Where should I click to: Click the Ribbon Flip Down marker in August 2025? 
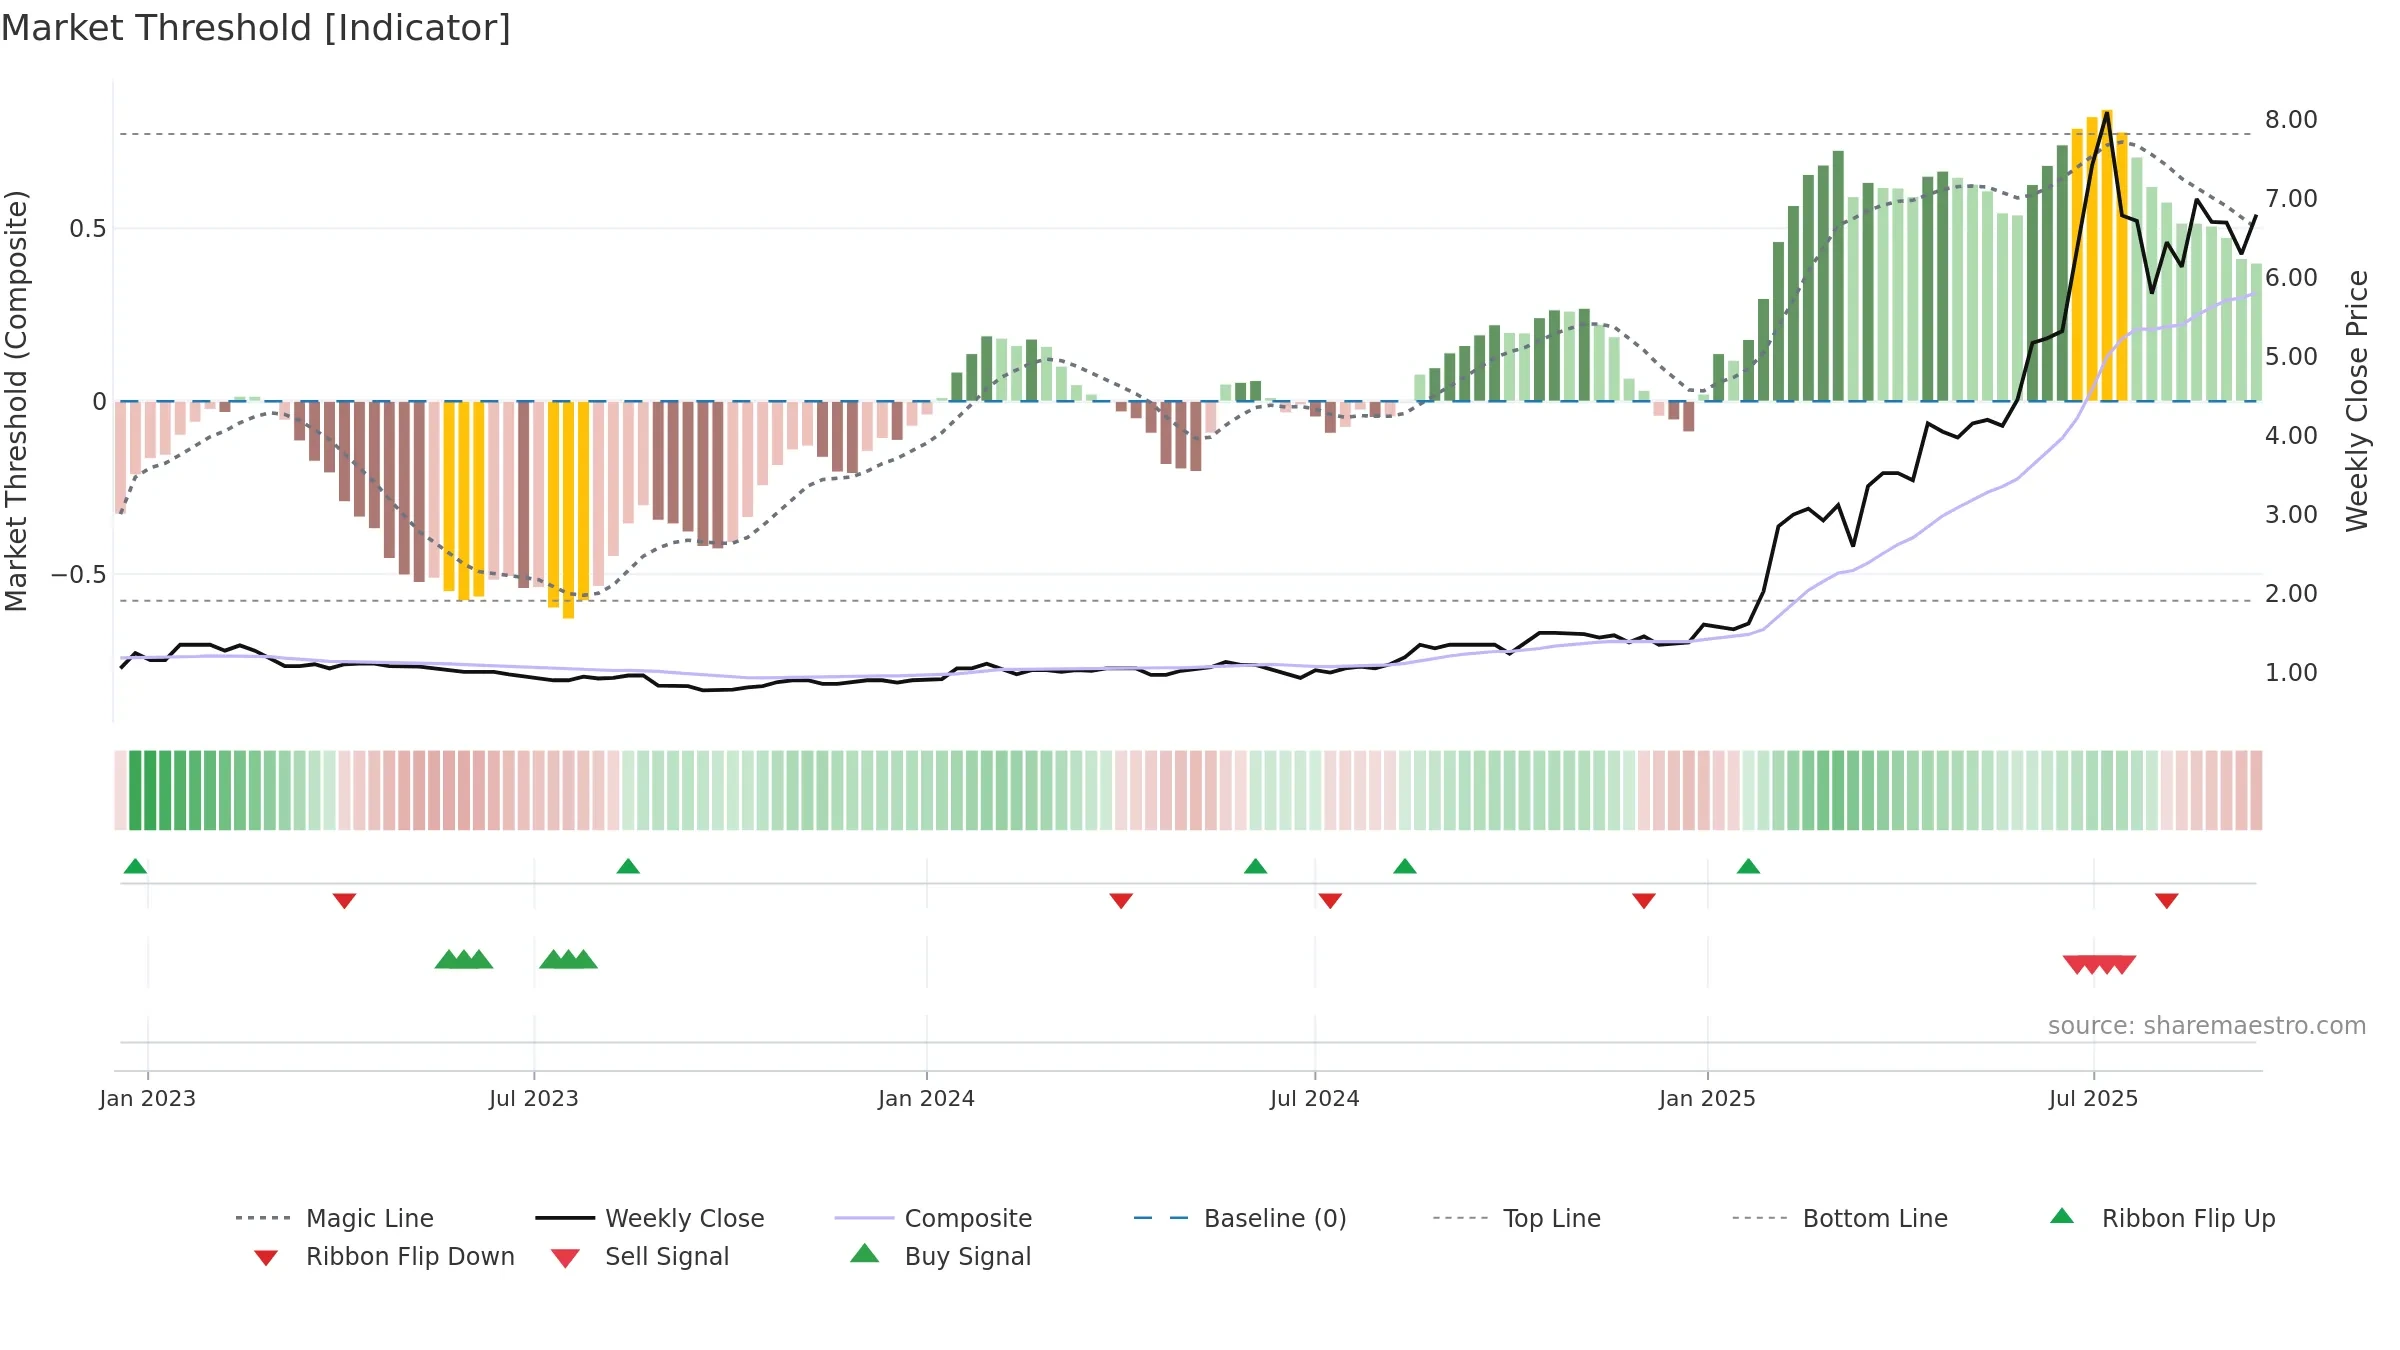click(x=2167, y=901)
